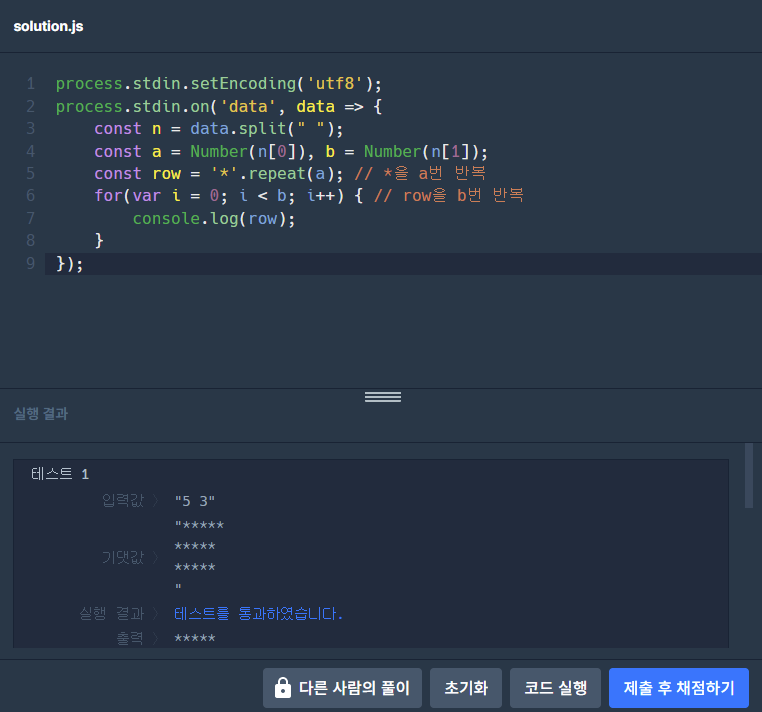Click the Number(n[0]) expression on line 4
Screen dimensions: 762x712
247,152
